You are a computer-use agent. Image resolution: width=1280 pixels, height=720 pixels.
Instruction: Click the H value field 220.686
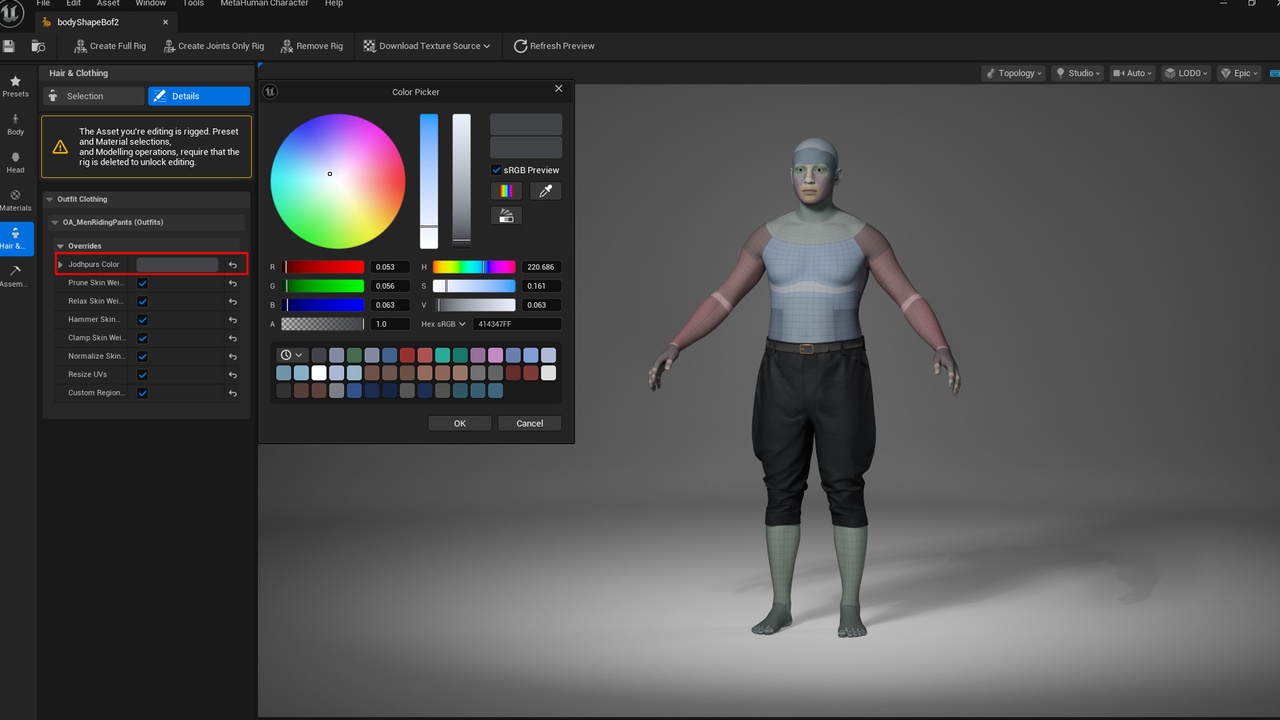click(541, 267)
